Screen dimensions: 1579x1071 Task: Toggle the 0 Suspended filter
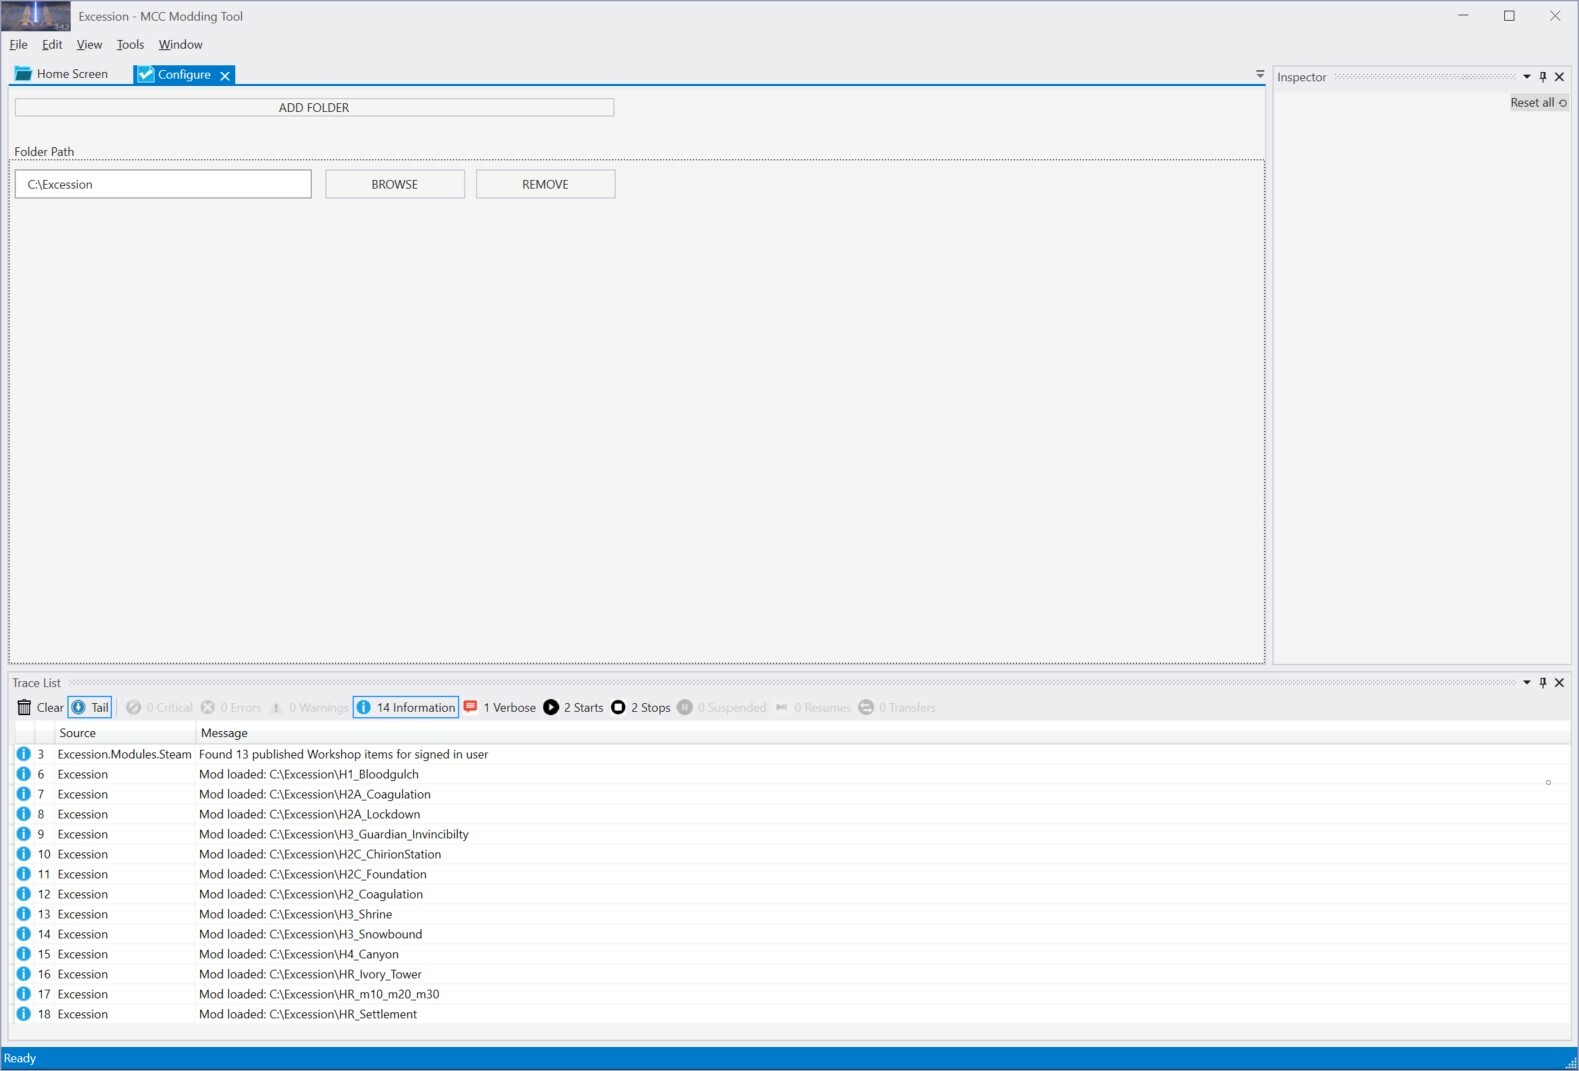click(x=721, y=707)
